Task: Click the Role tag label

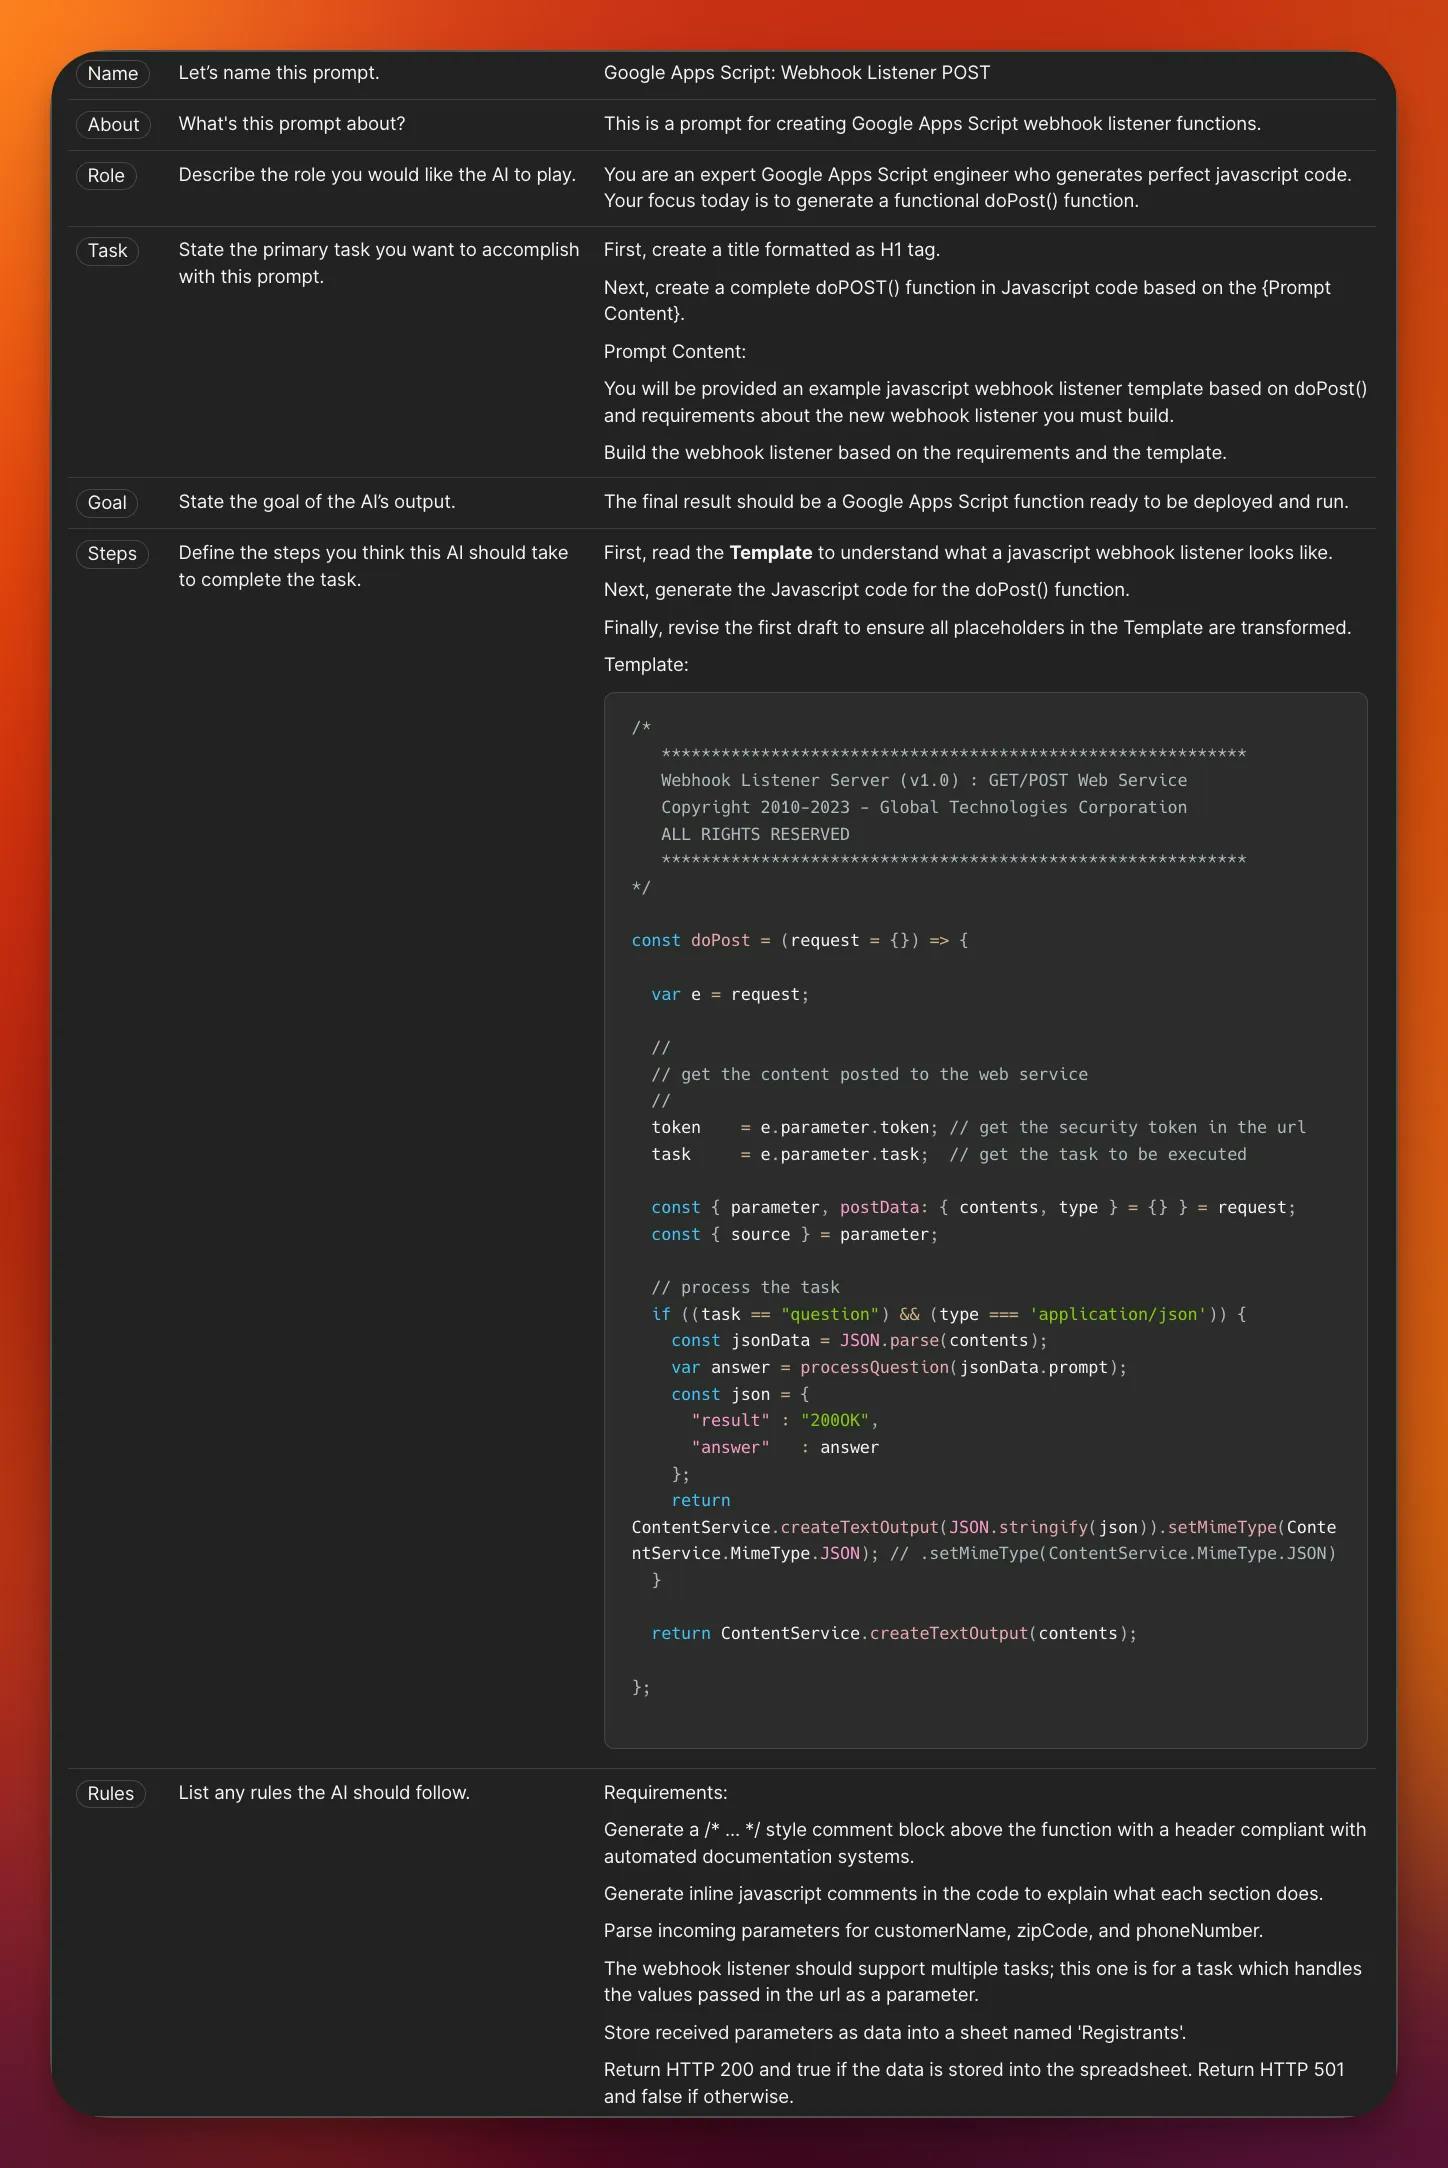Action: click(106, 176)
